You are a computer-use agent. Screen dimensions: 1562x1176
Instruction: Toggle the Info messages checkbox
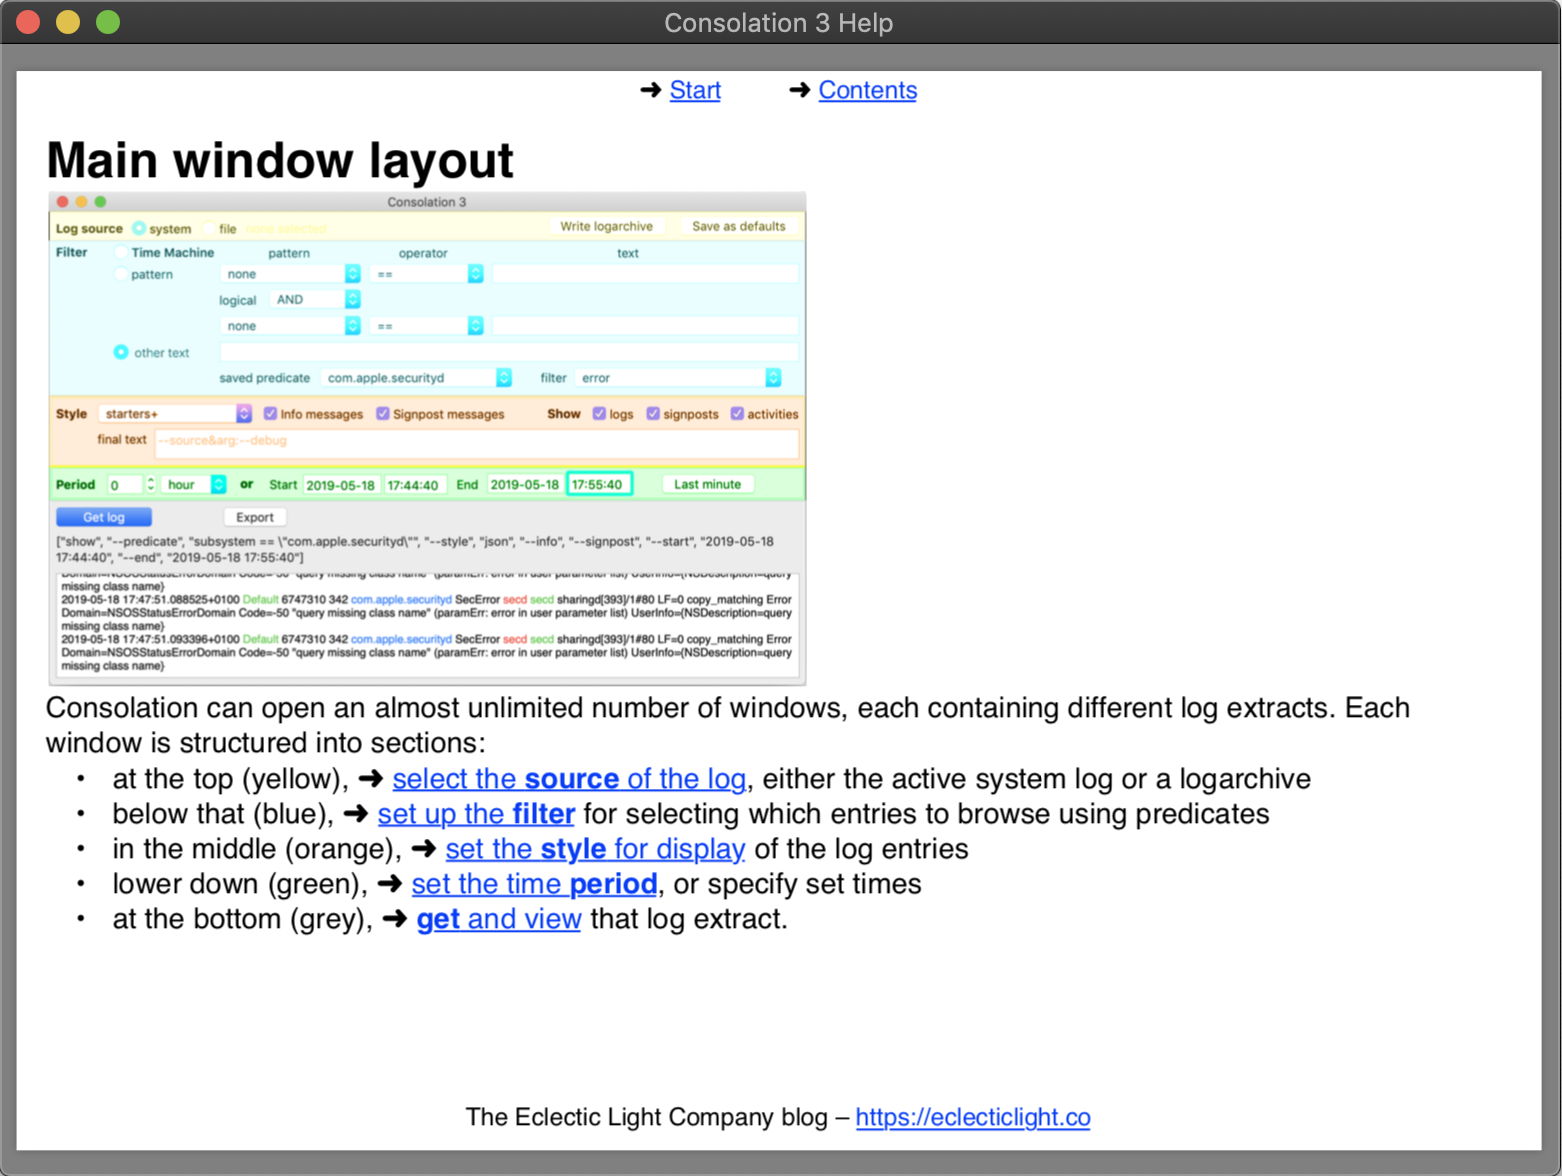(x=270, y=414)
